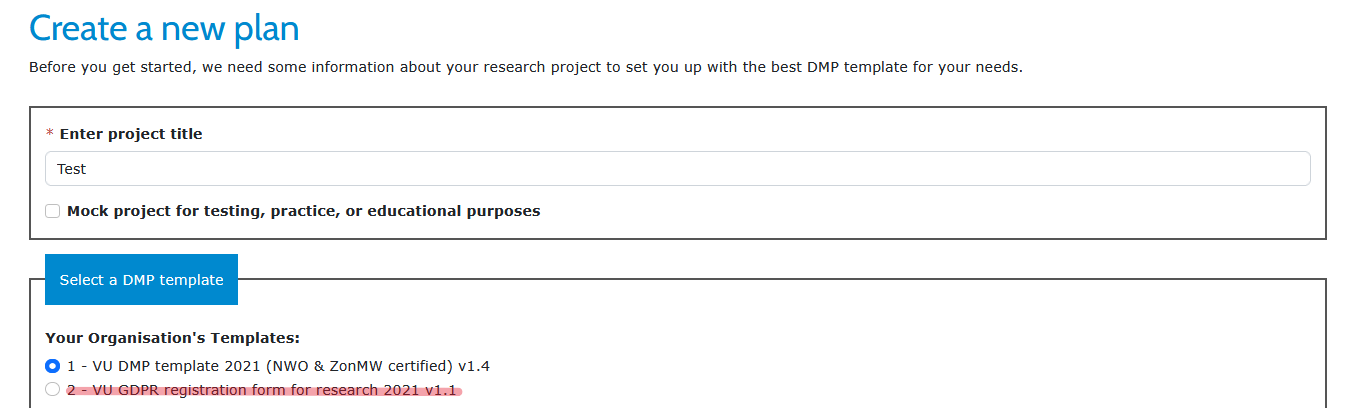Select the VU DMP template 2021 radio button
The width and height of the screenshot is (1360, 408).
pyautogui.click(x=53, y=366)
